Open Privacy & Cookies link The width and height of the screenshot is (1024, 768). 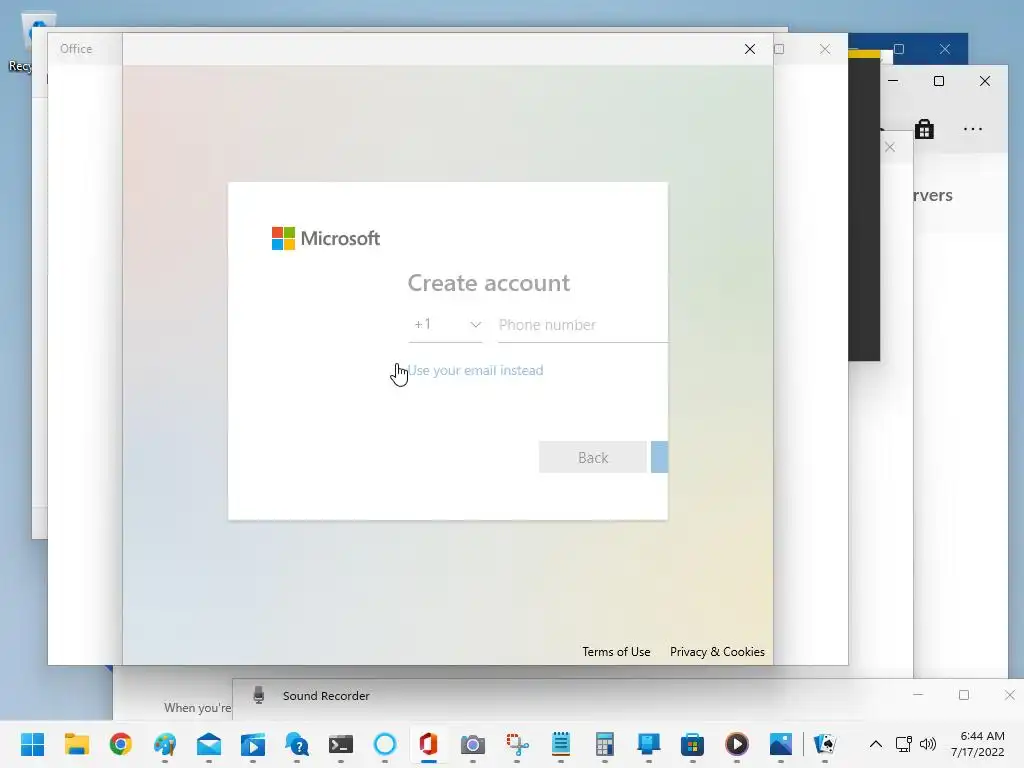(x=717, y=652)
